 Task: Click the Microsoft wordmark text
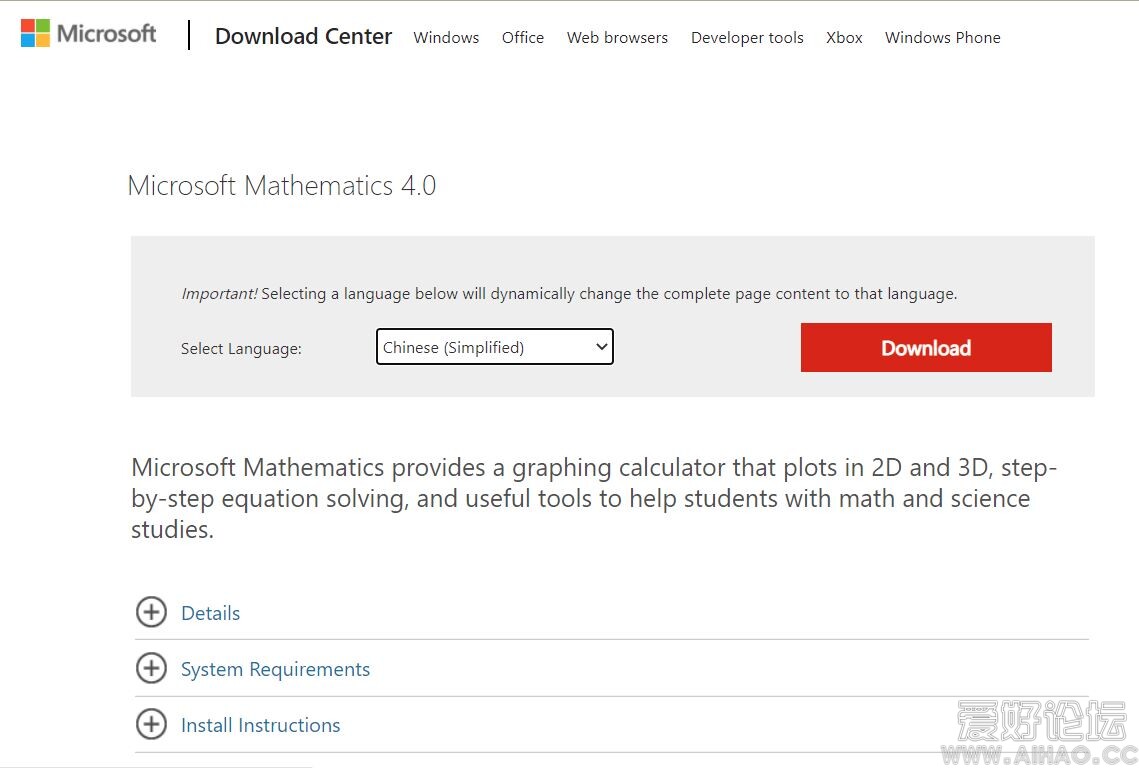tap(107, 34)
